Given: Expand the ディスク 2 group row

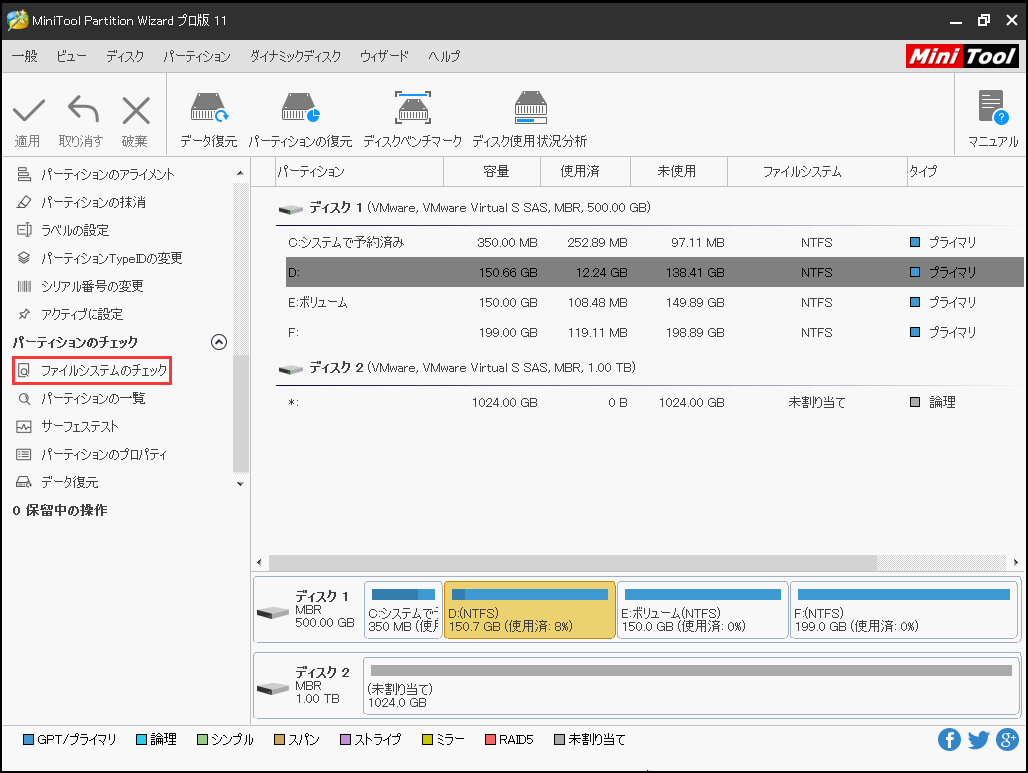Looking at the screenshot, I should [x=291, y=369].
